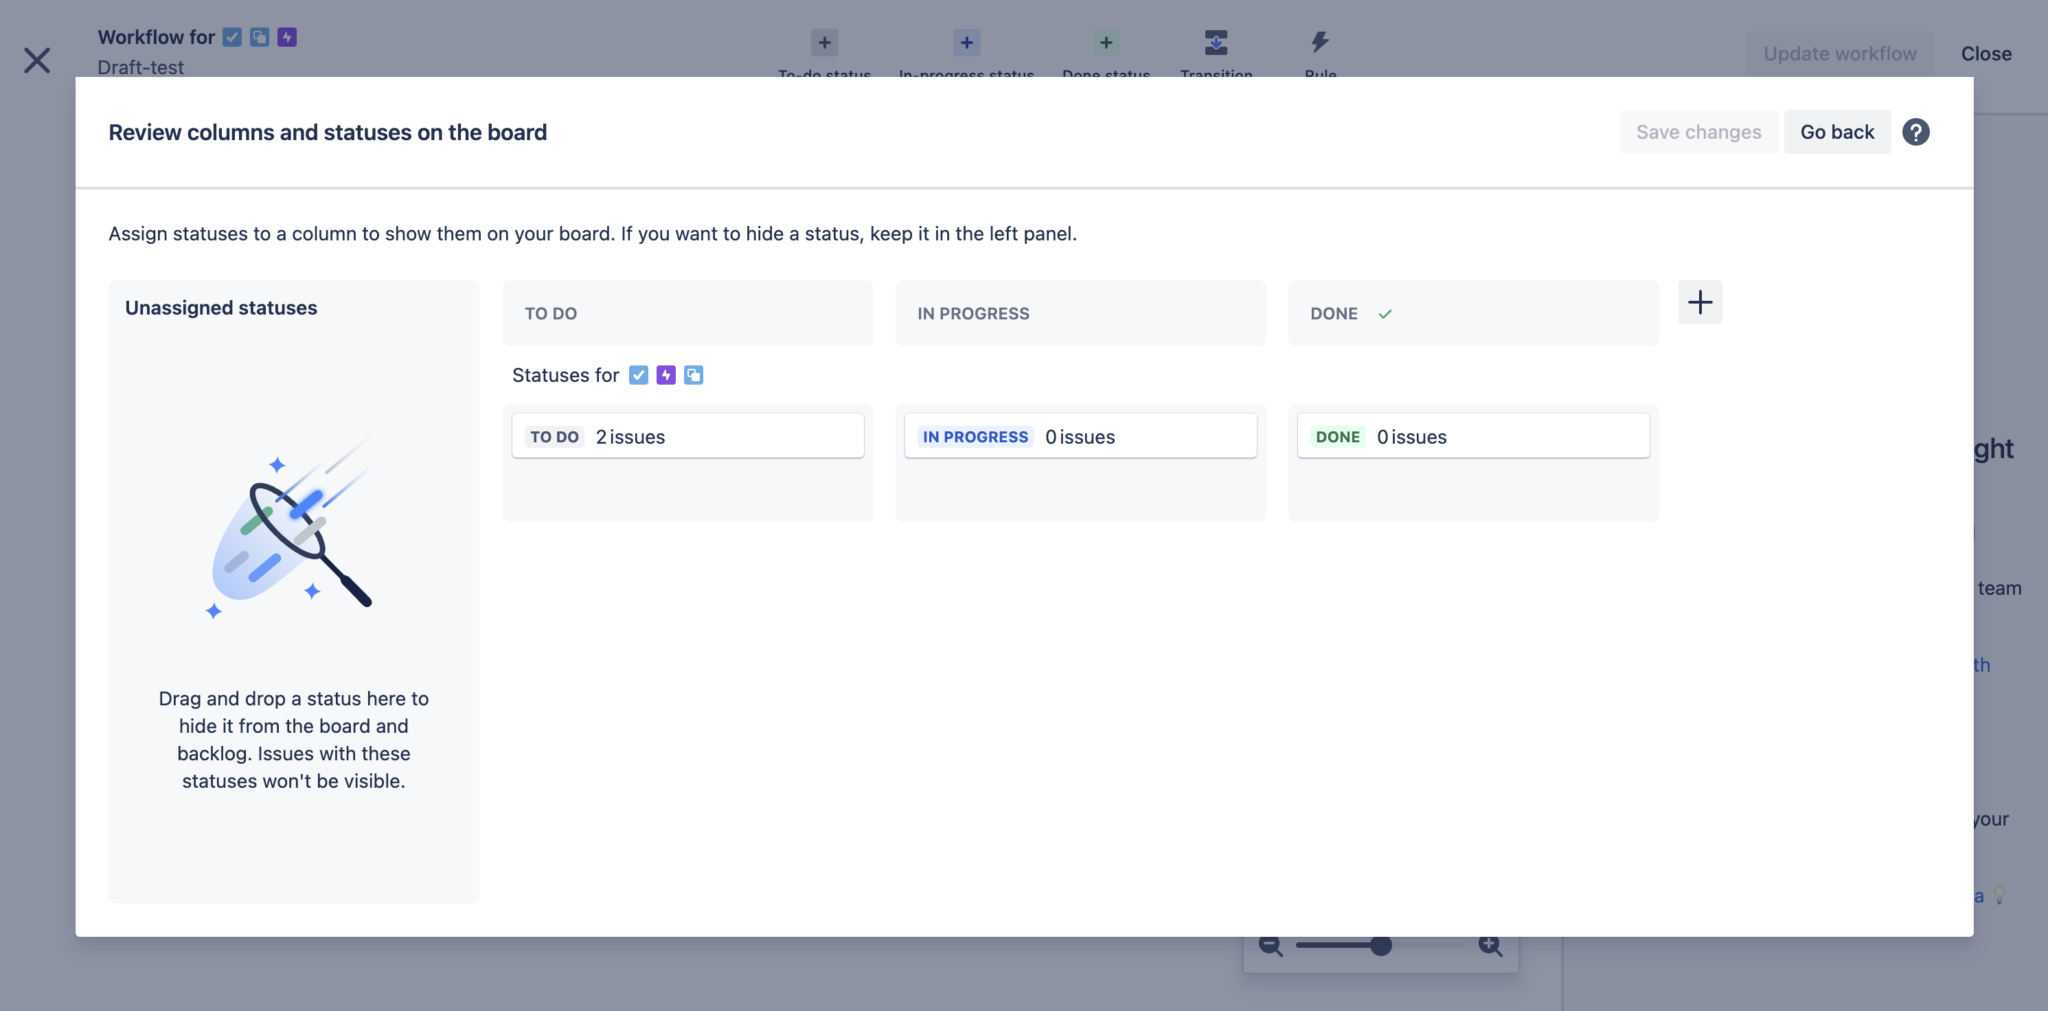
Task: Add a new to-do status
Action: (x=823, y=43)
